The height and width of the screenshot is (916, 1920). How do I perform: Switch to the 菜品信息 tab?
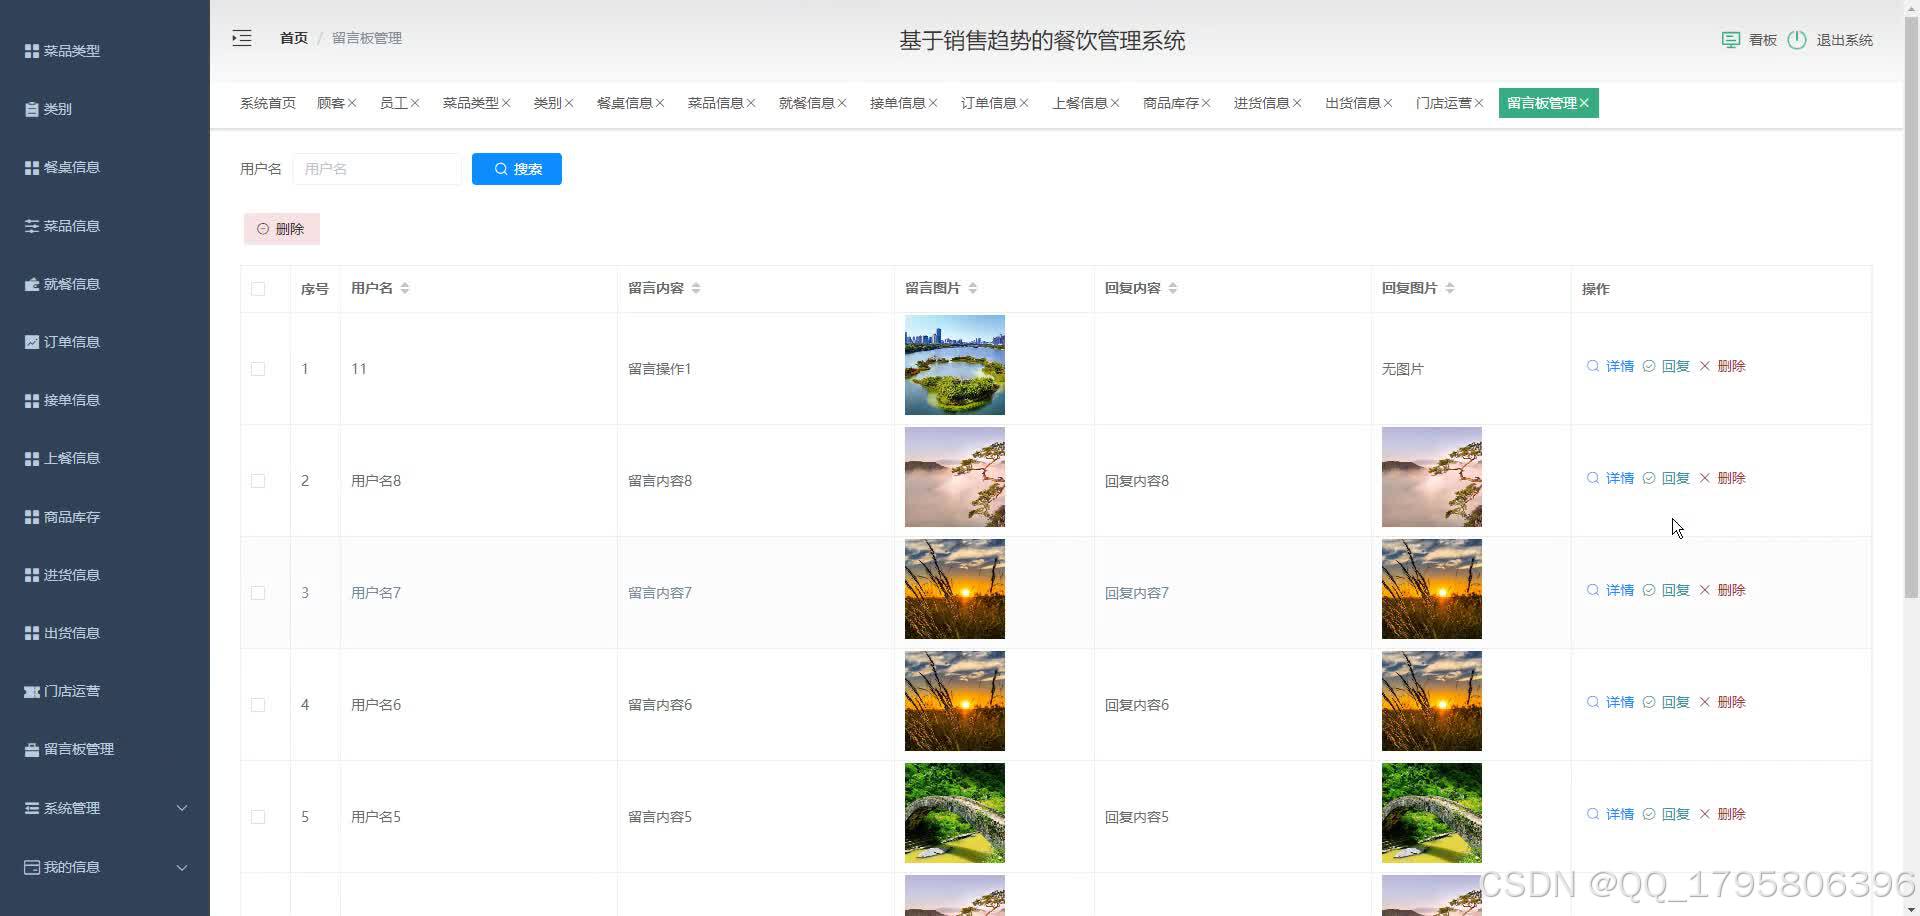point(715,103)
